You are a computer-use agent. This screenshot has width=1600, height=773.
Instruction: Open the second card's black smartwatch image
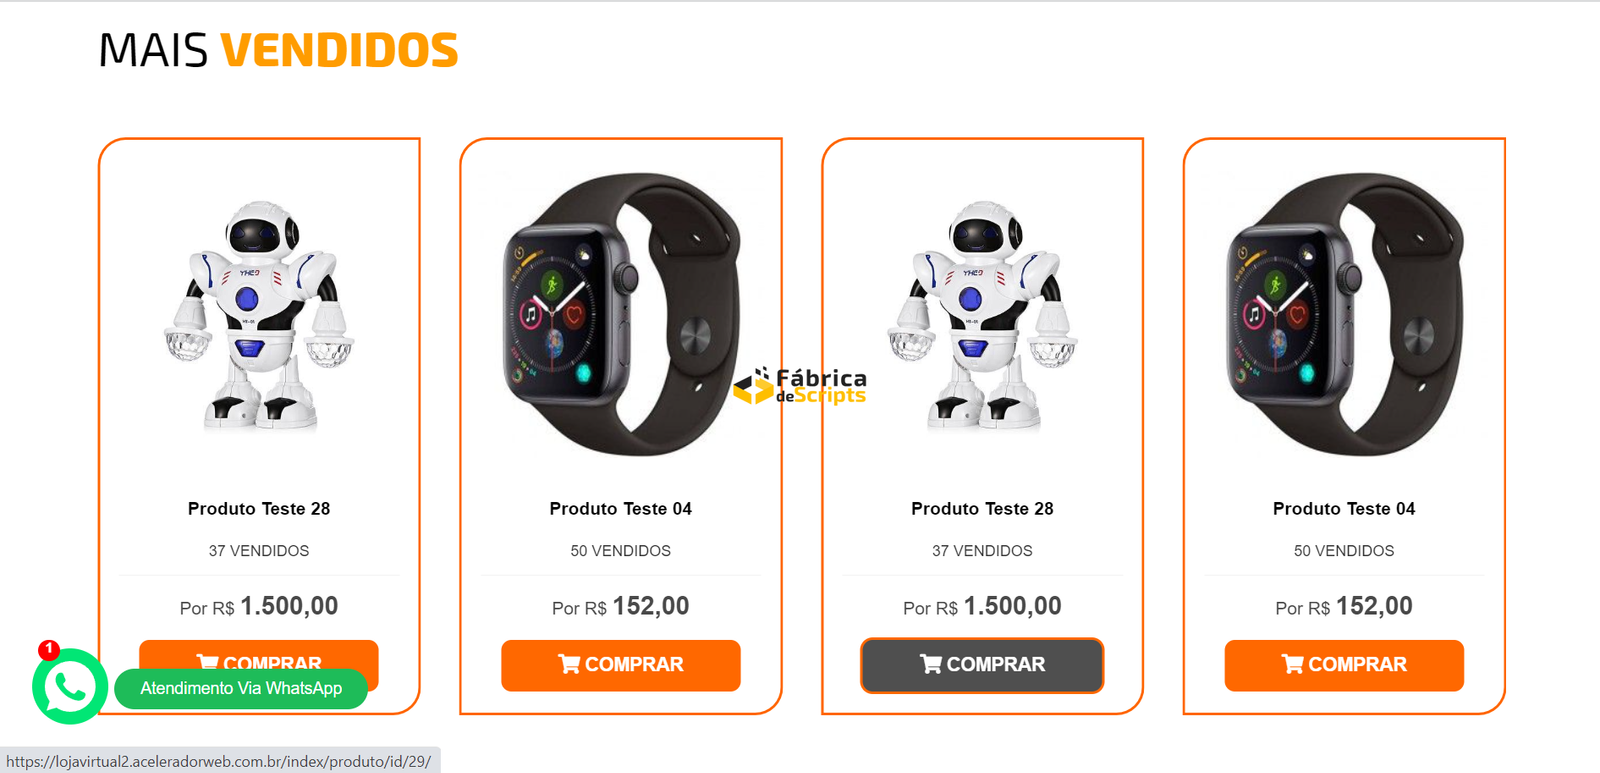tap(621, 314)
